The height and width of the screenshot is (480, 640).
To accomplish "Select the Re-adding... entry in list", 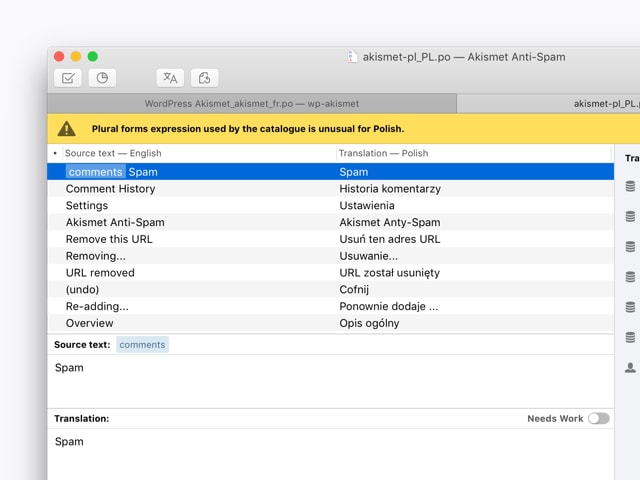I will 97,306.
